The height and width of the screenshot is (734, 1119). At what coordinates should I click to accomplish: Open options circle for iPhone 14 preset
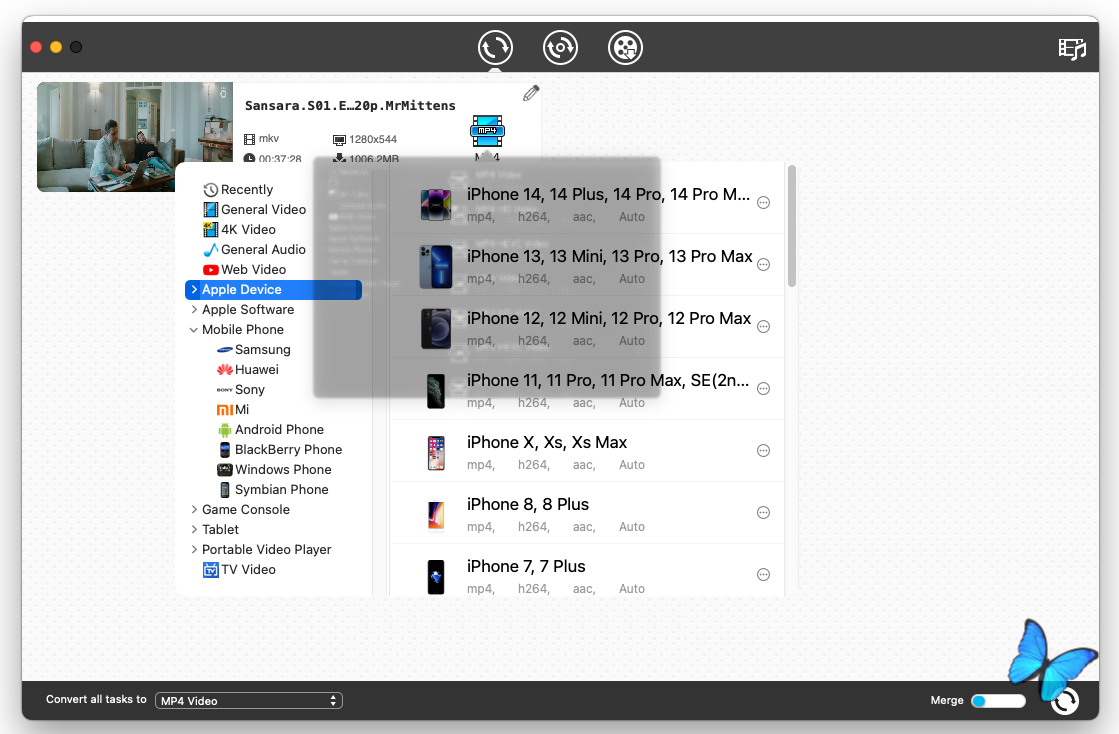[763, 203]
